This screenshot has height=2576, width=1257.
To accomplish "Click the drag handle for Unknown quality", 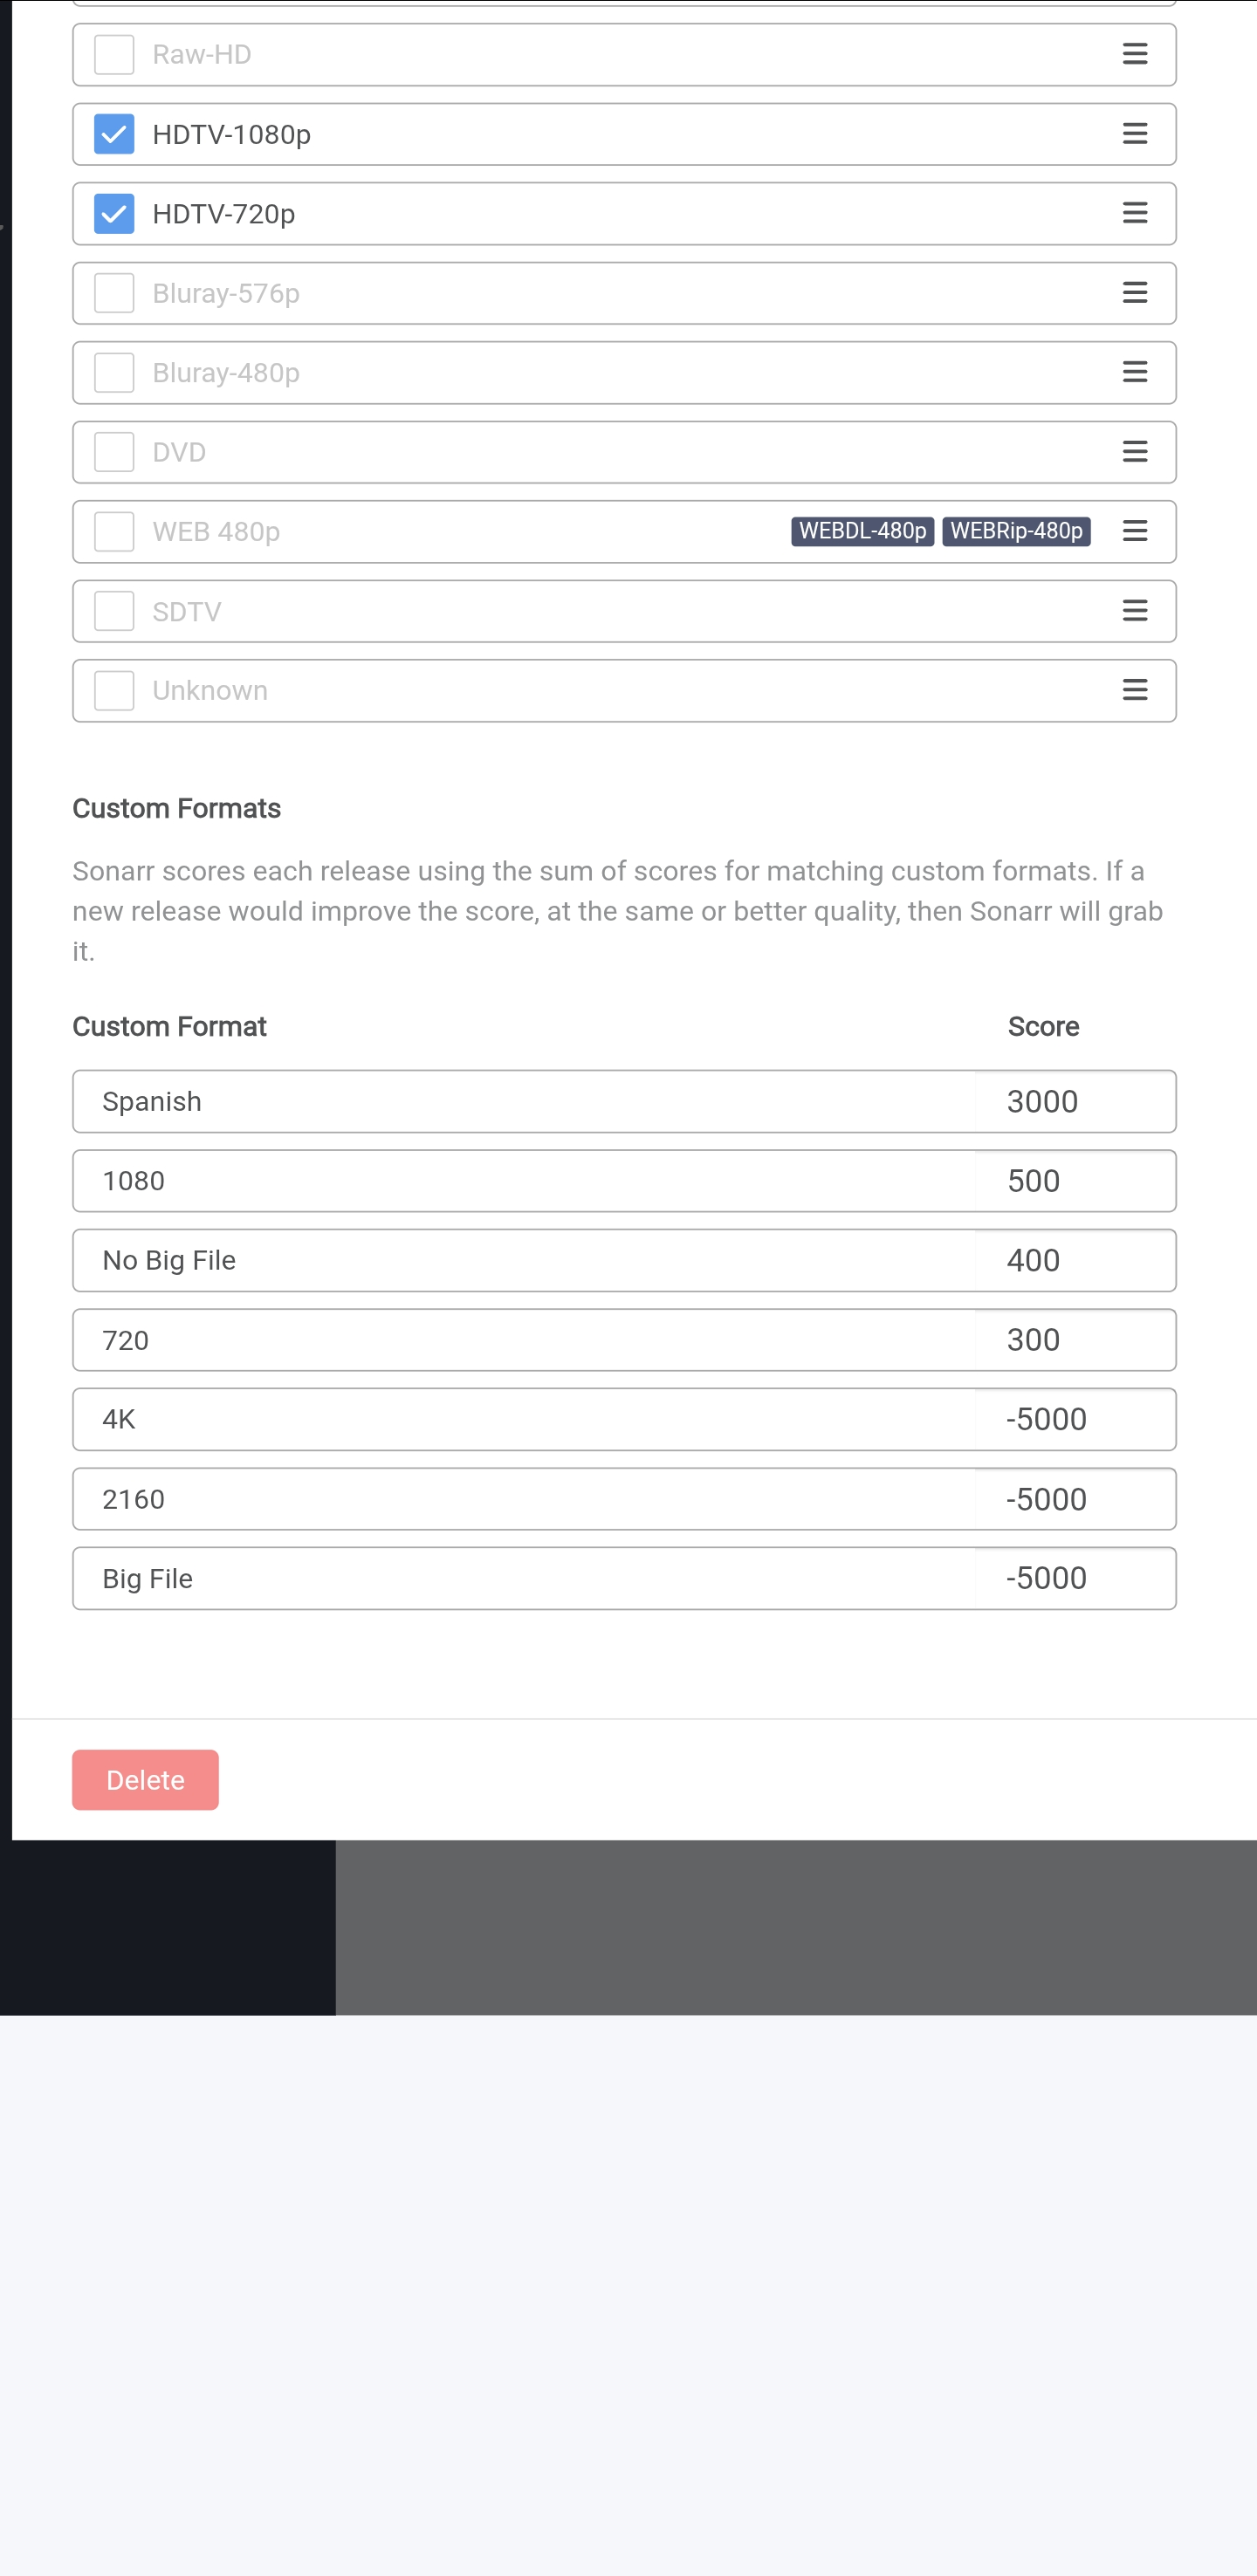I will pyautogui.click(x=1134, y=690).
